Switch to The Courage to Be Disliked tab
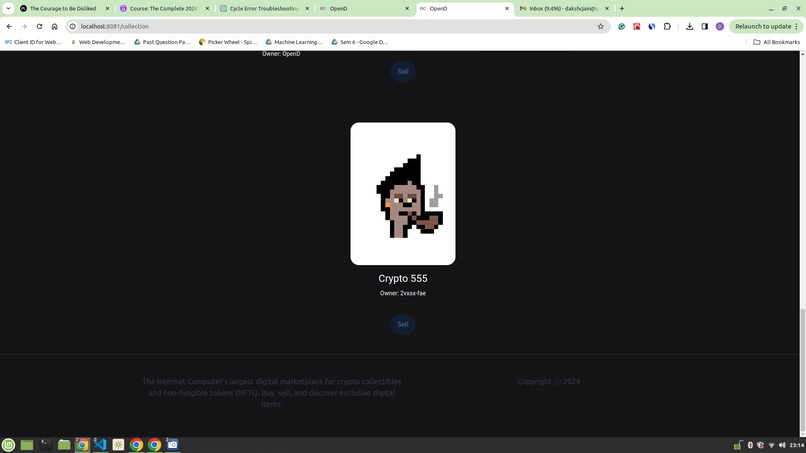 (63, 8)
